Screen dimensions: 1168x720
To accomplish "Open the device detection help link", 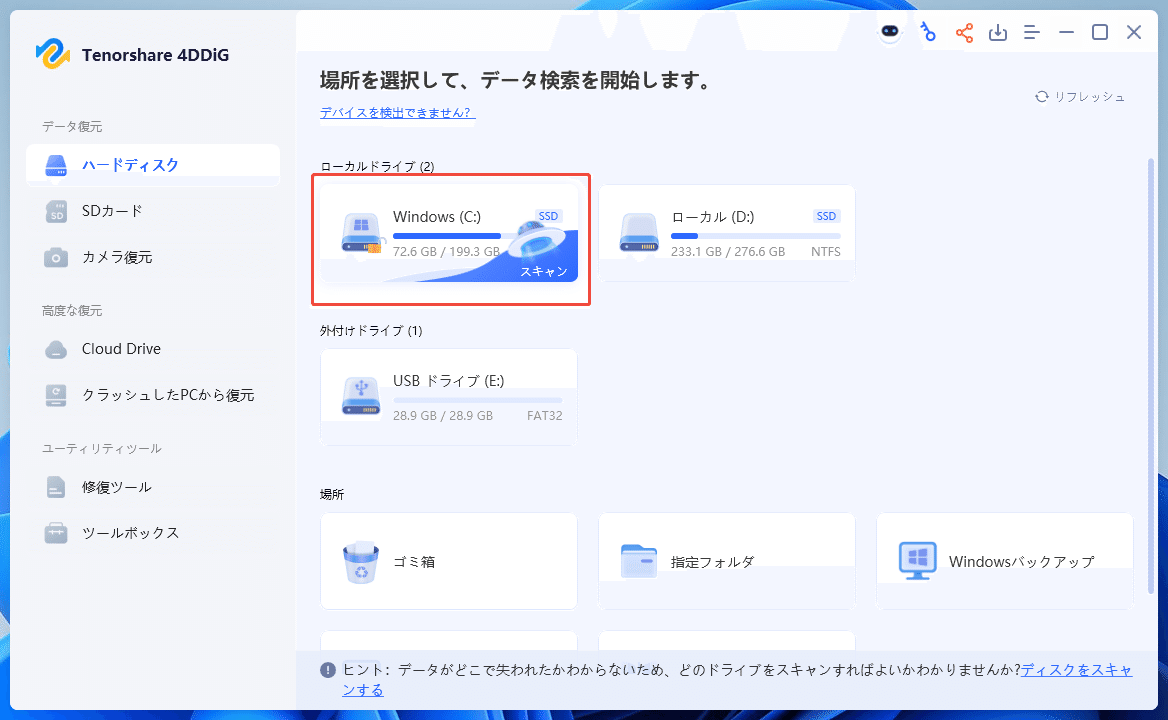I will pyautogui.click(x=396, y=114).
